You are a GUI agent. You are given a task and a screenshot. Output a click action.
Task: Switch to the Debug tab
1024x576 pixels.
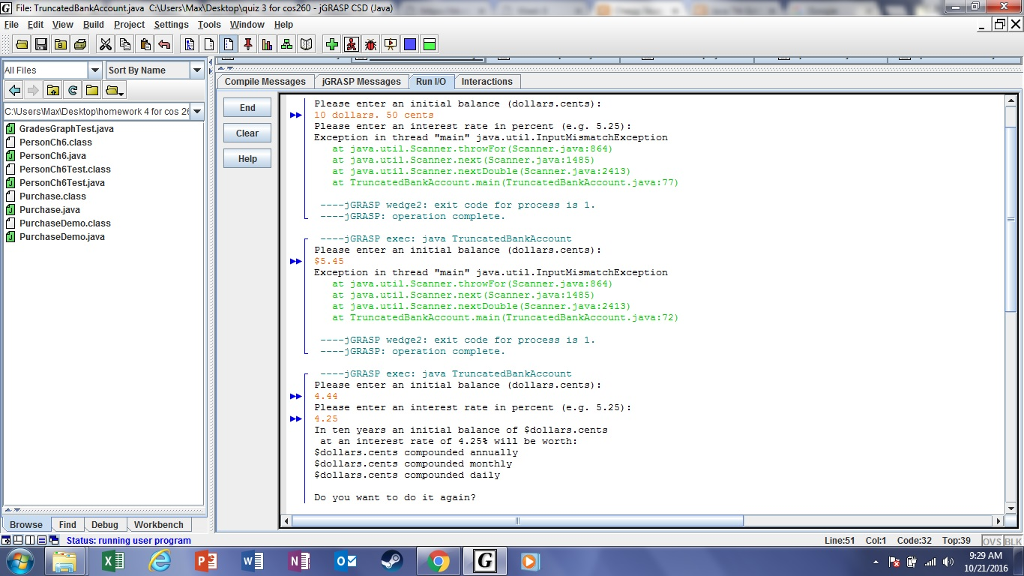104,524
